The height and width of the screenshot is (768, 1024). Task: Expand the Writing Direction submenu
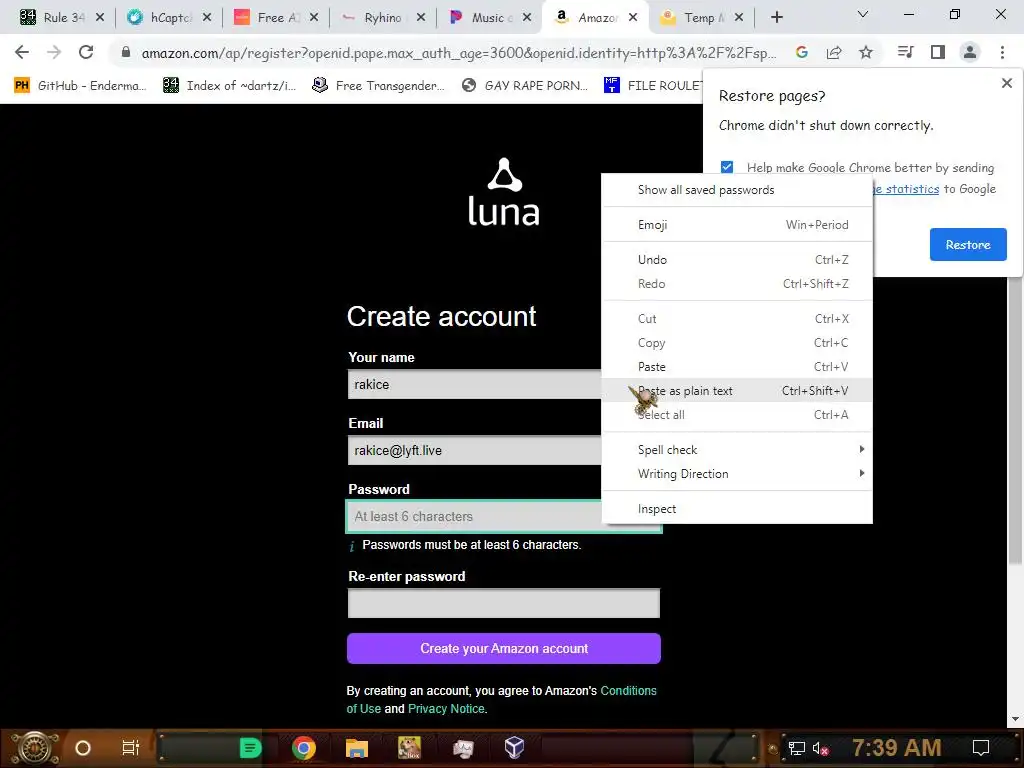coord(737,474)
